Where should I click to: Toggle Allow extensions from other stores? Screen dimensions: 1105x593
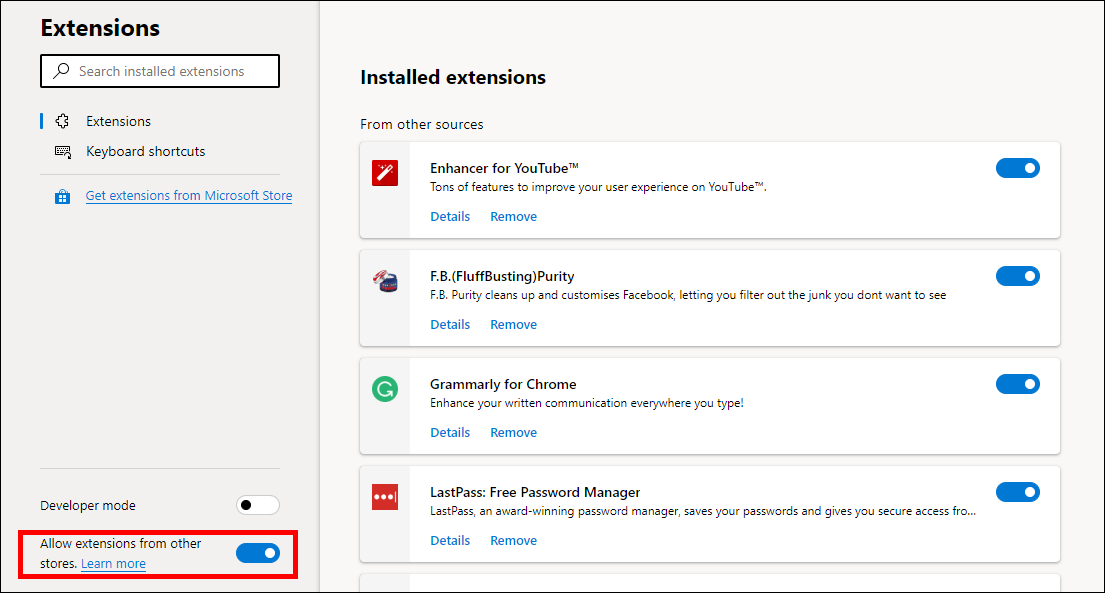[x=258, y=553]
